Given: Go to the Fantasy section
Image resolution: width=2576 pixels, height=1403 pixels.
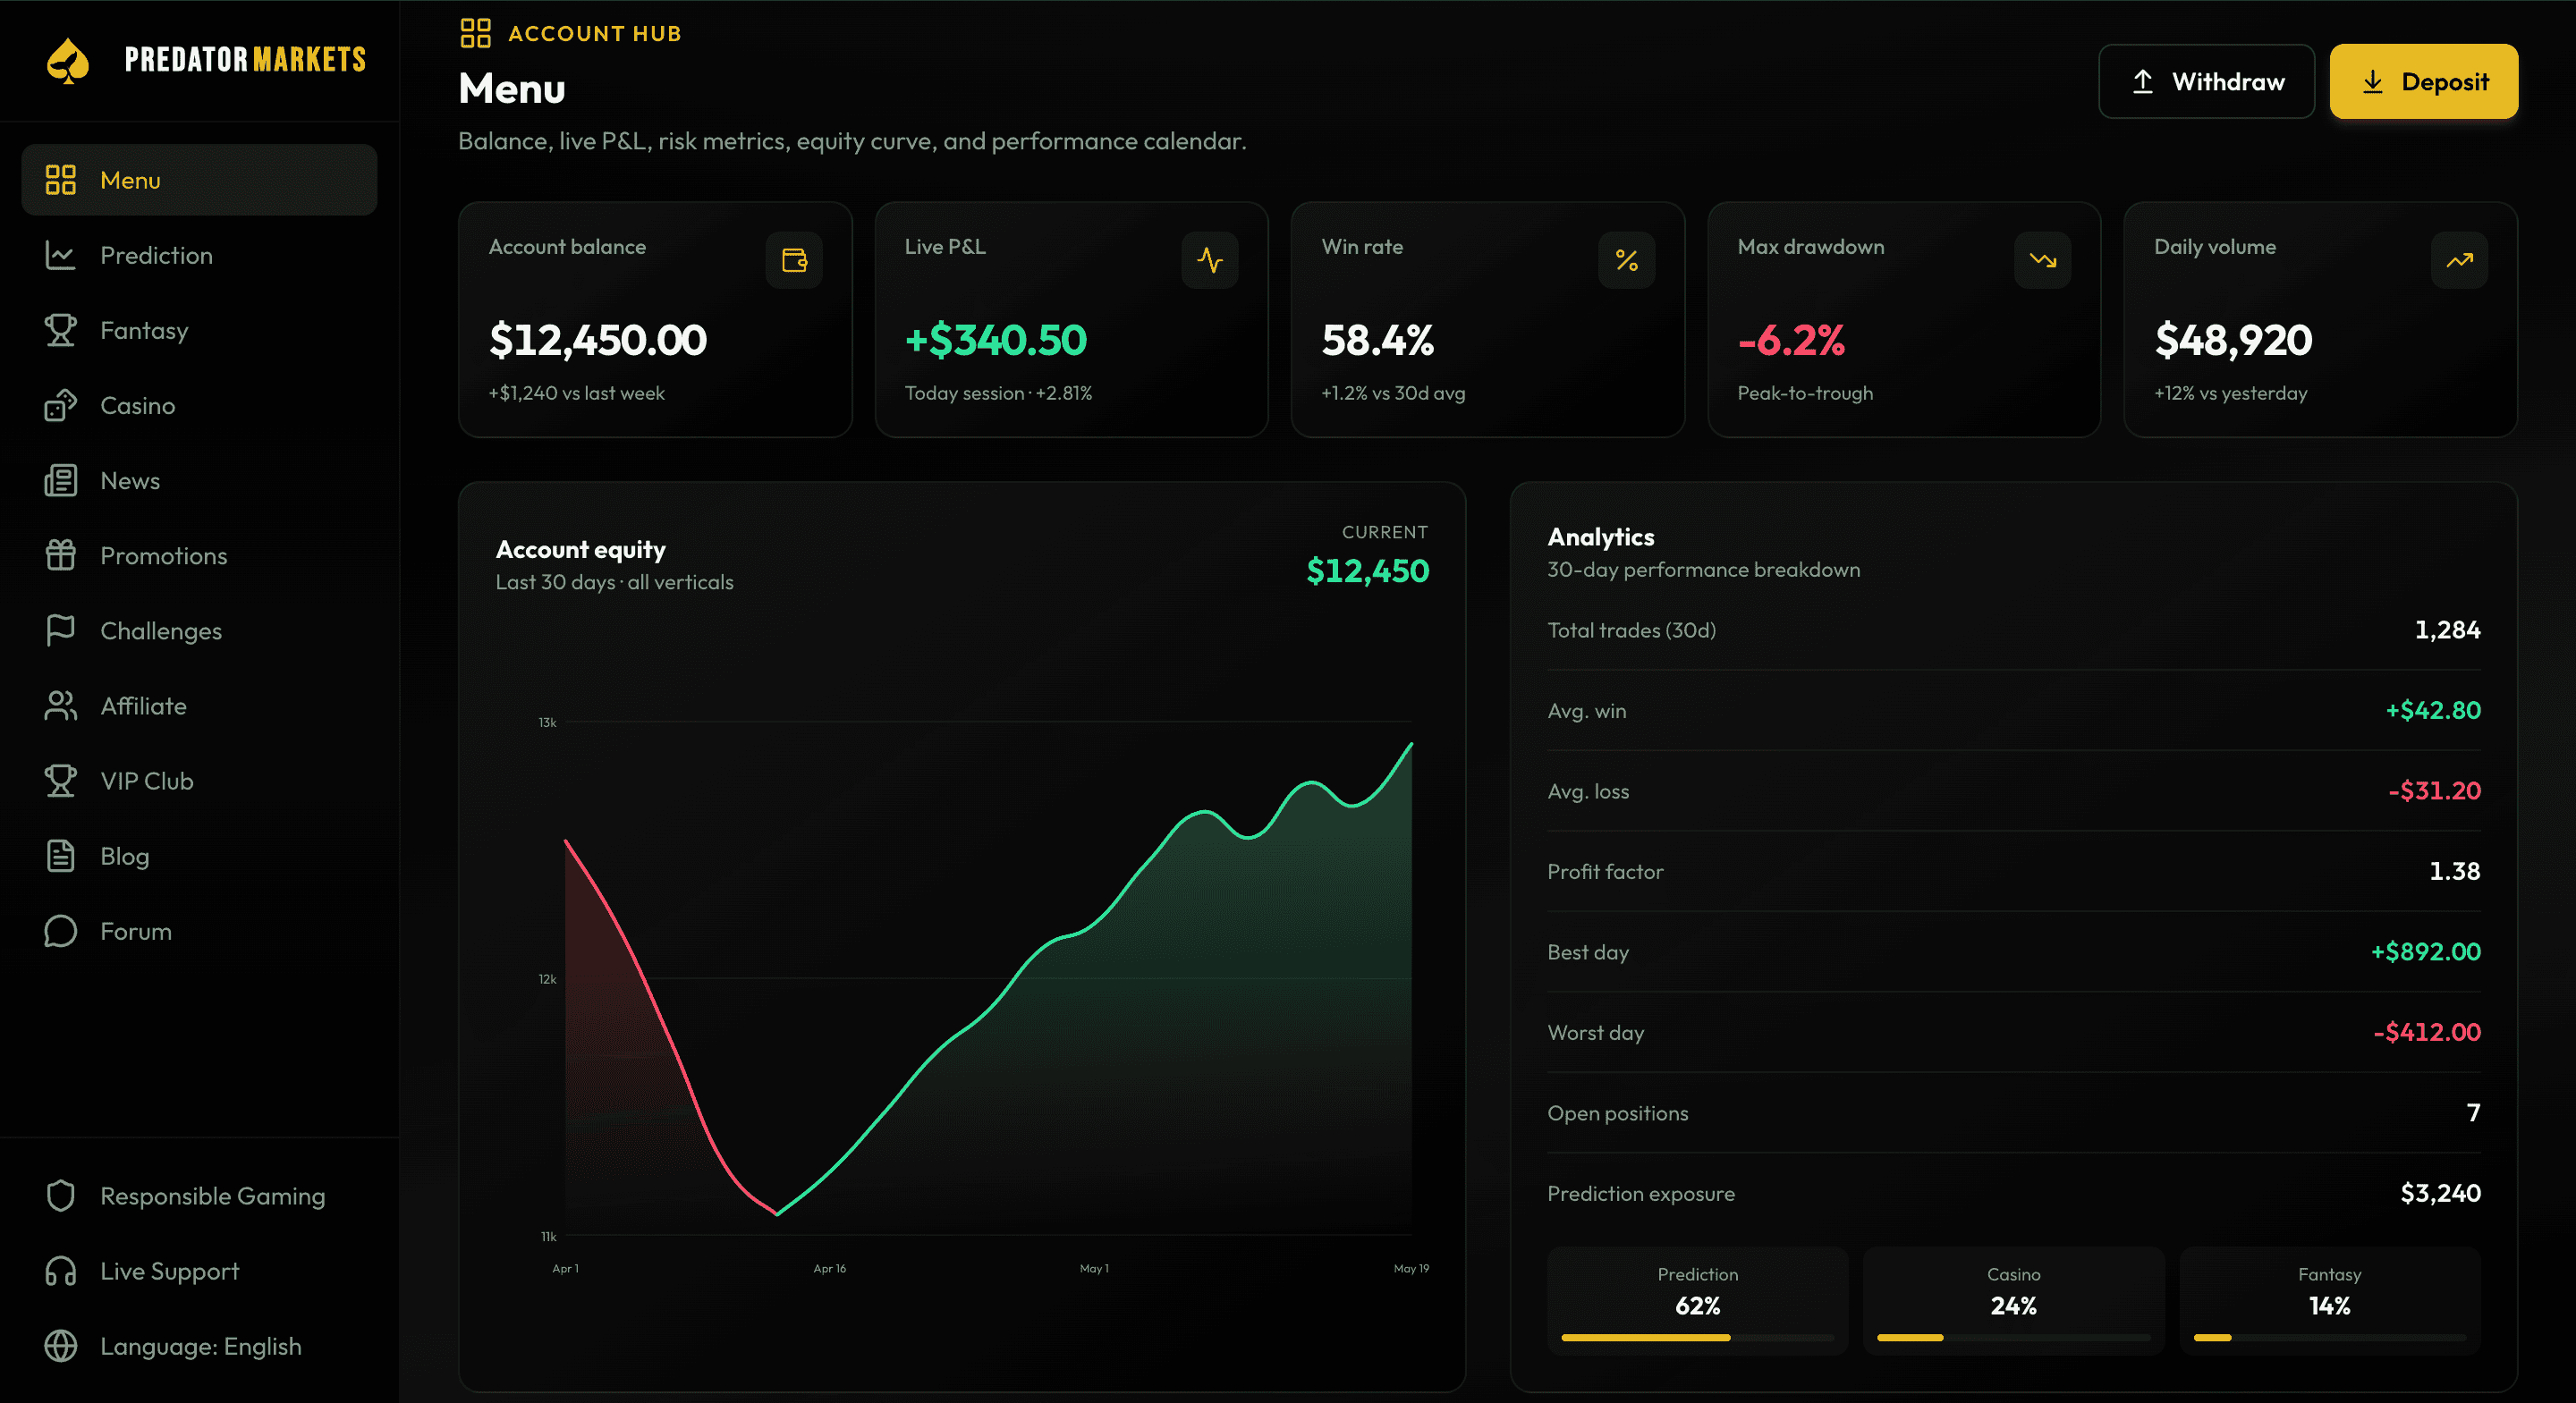Looking at the screenshot, I should pos(199,330).
